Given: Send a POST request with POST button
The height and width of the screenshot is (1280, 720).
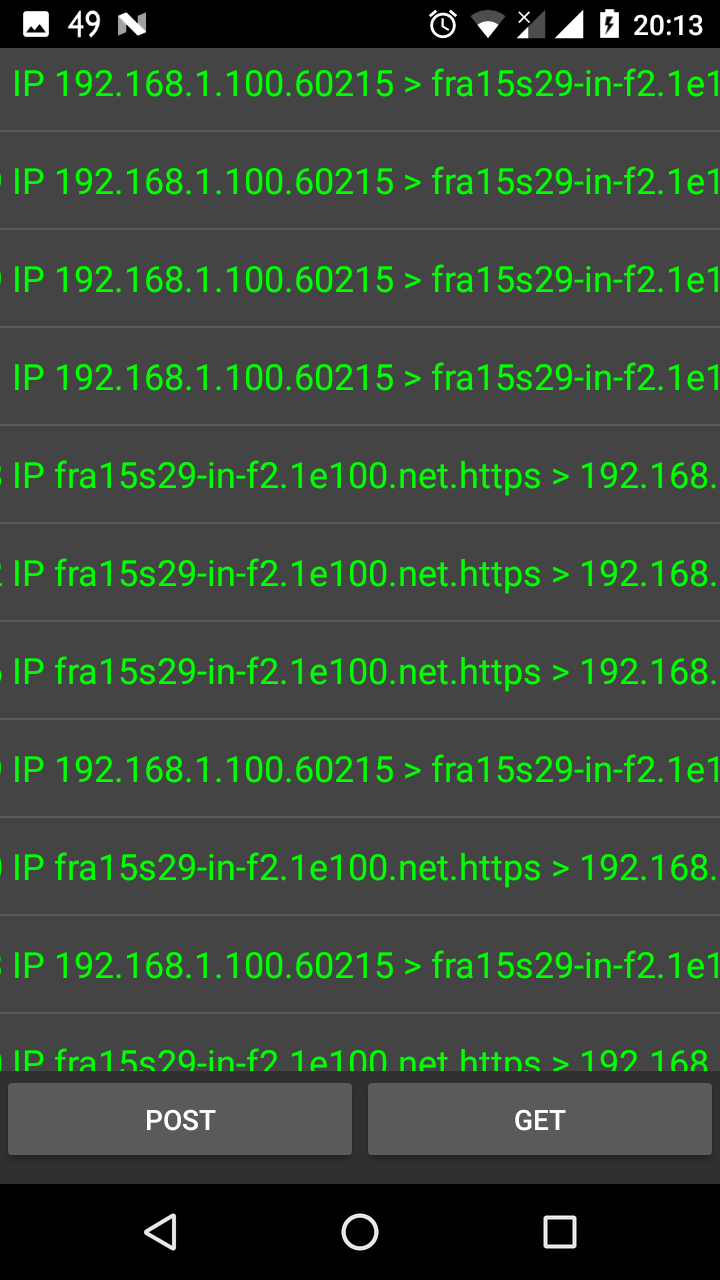Looking at the screenshot, I should tap(180, 1120).
